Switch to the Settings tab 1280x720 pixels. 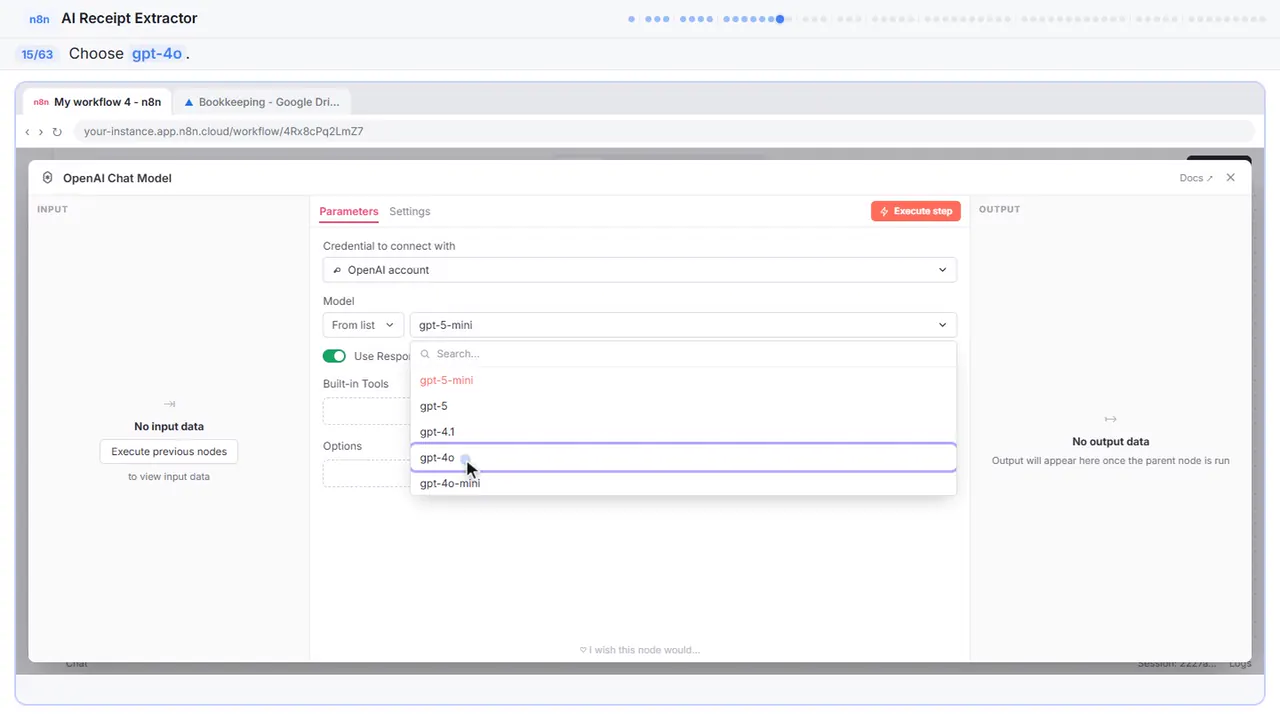tap(410, 211)
